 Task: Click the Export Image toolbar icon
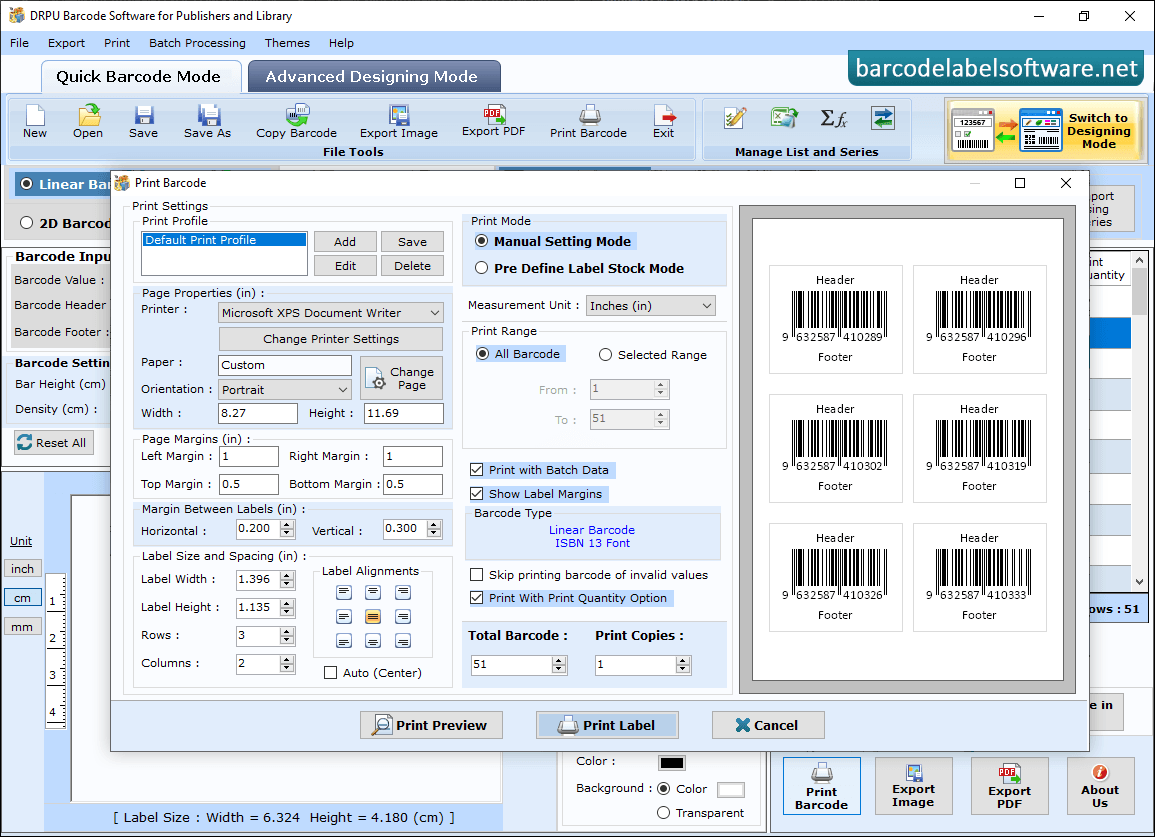pos(399,122)
